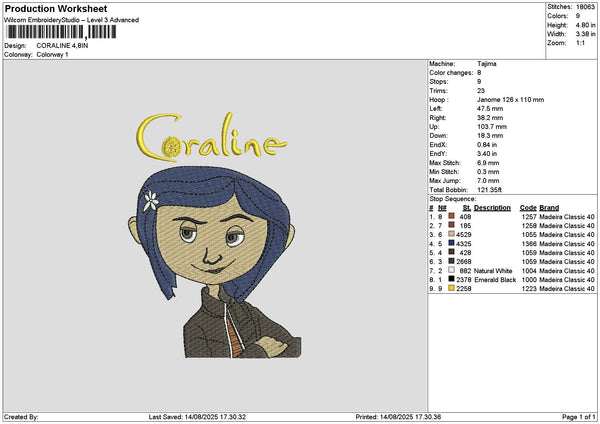Click the Janome 126 x 110 mm hoop value
Image resolution: width=600 pixels, height=424 pixels.
point(510,100)
